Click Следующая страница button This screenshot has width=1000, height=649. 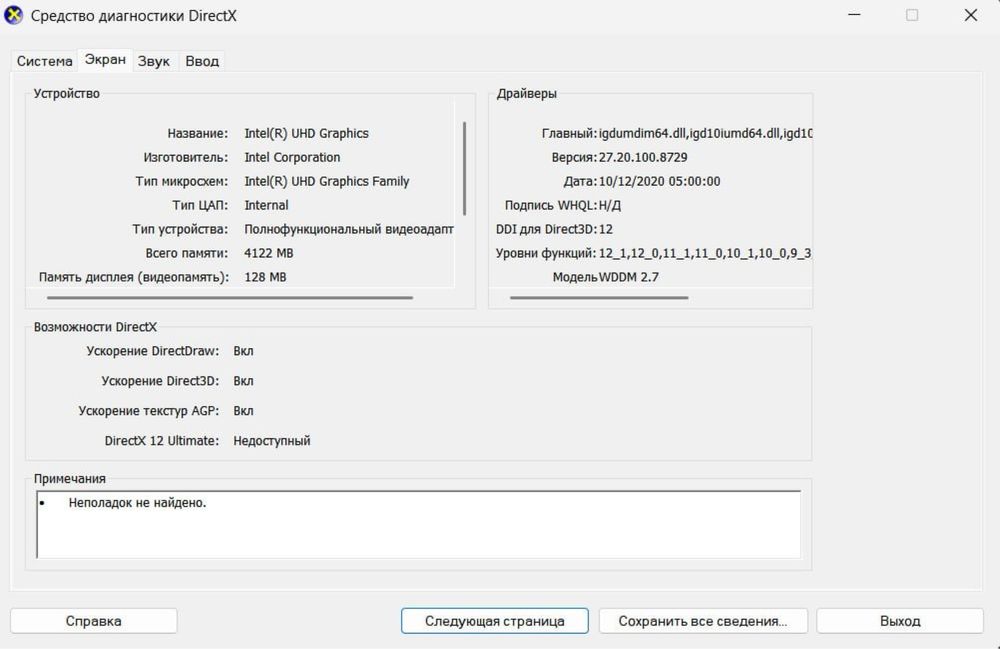coord(495,621)
